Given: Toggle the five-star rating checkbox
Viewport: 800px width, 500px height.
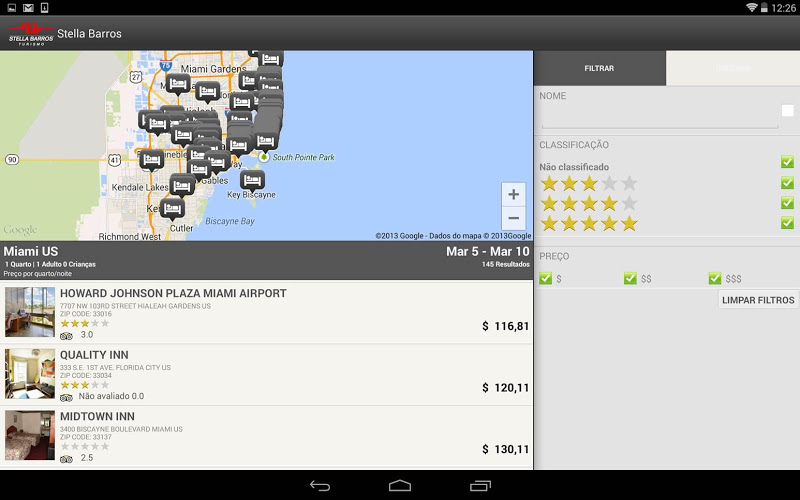Looking at the screenshot, I should coord(787,223).
